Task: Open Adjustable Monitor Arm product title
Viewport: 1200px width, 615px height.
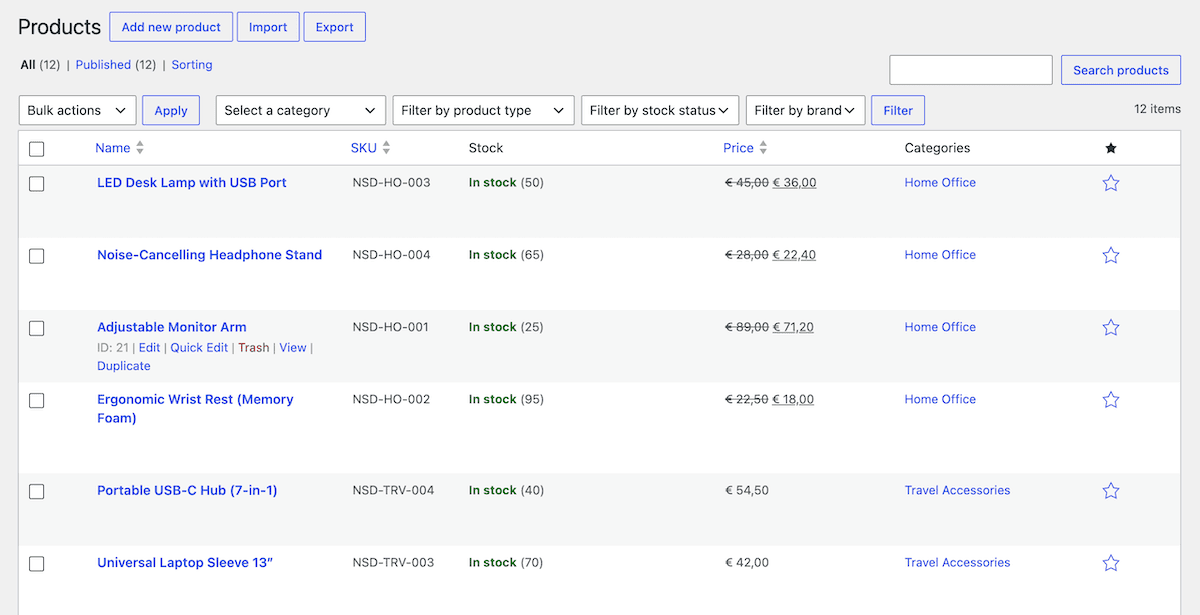Action: point(172,327)
